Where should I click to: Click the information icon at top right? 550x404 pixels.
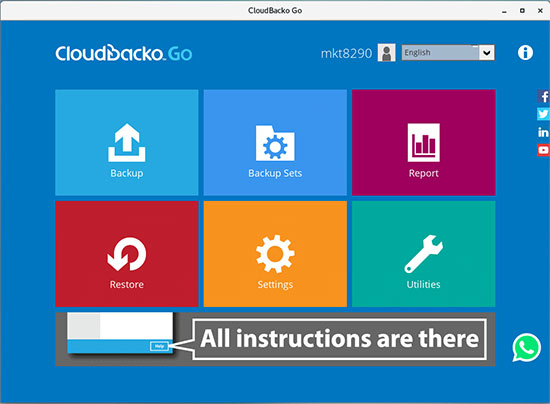525,53
